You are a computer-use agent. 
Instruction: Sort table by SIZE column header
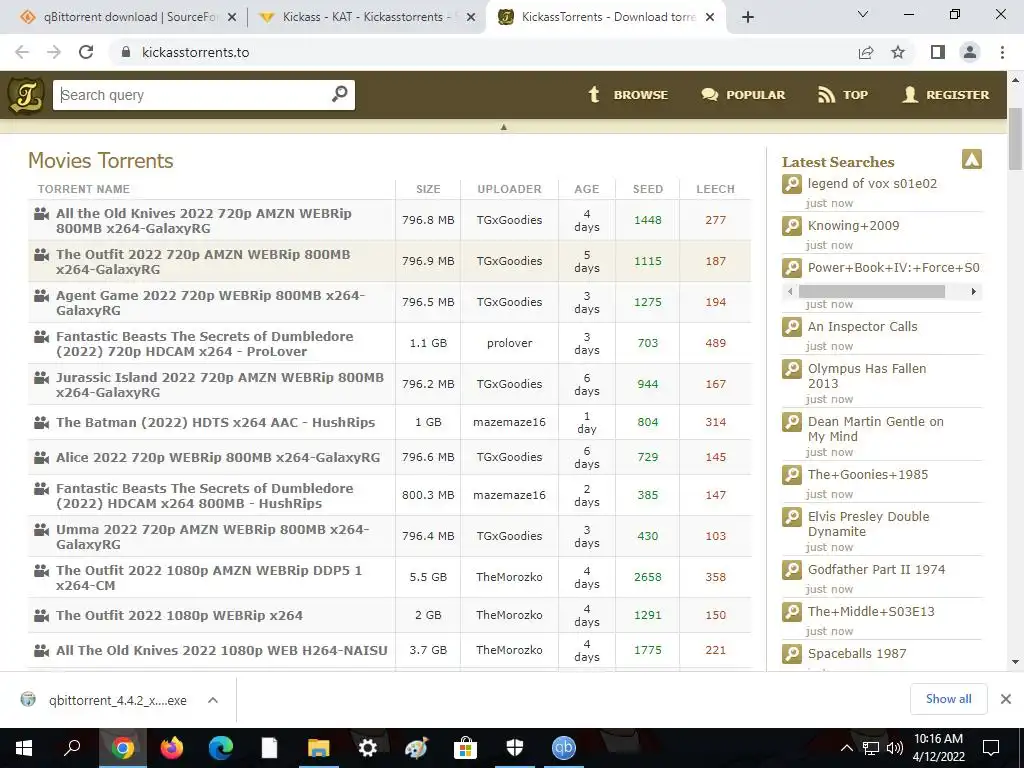[428, 189]
